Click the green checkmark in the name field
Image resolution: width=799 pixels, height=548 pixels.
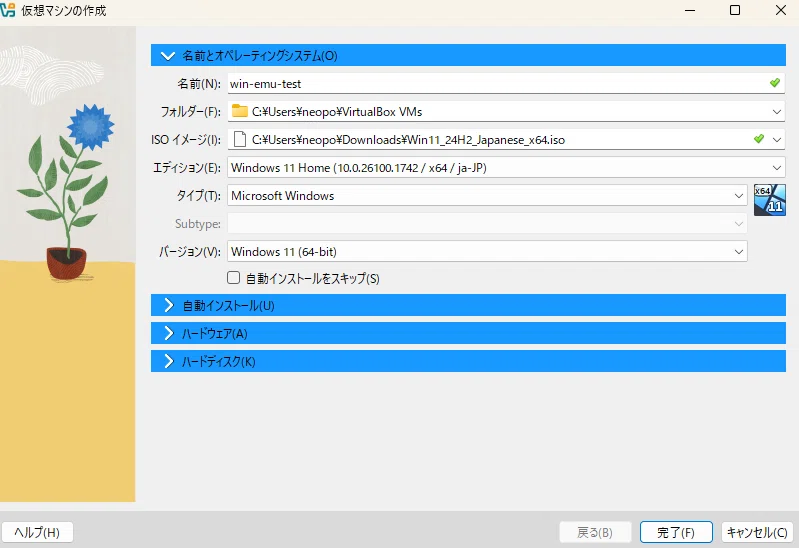tap(775, 83)
